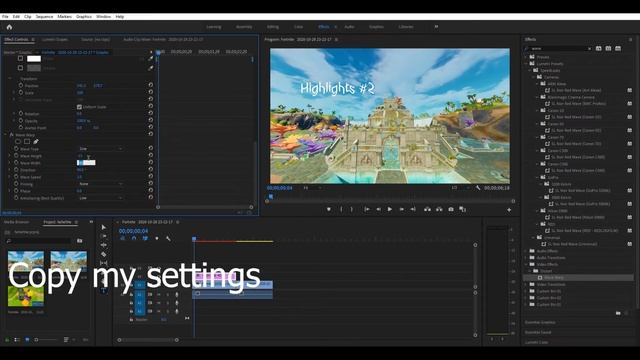Open the Sequence menu

click(44, 17)
